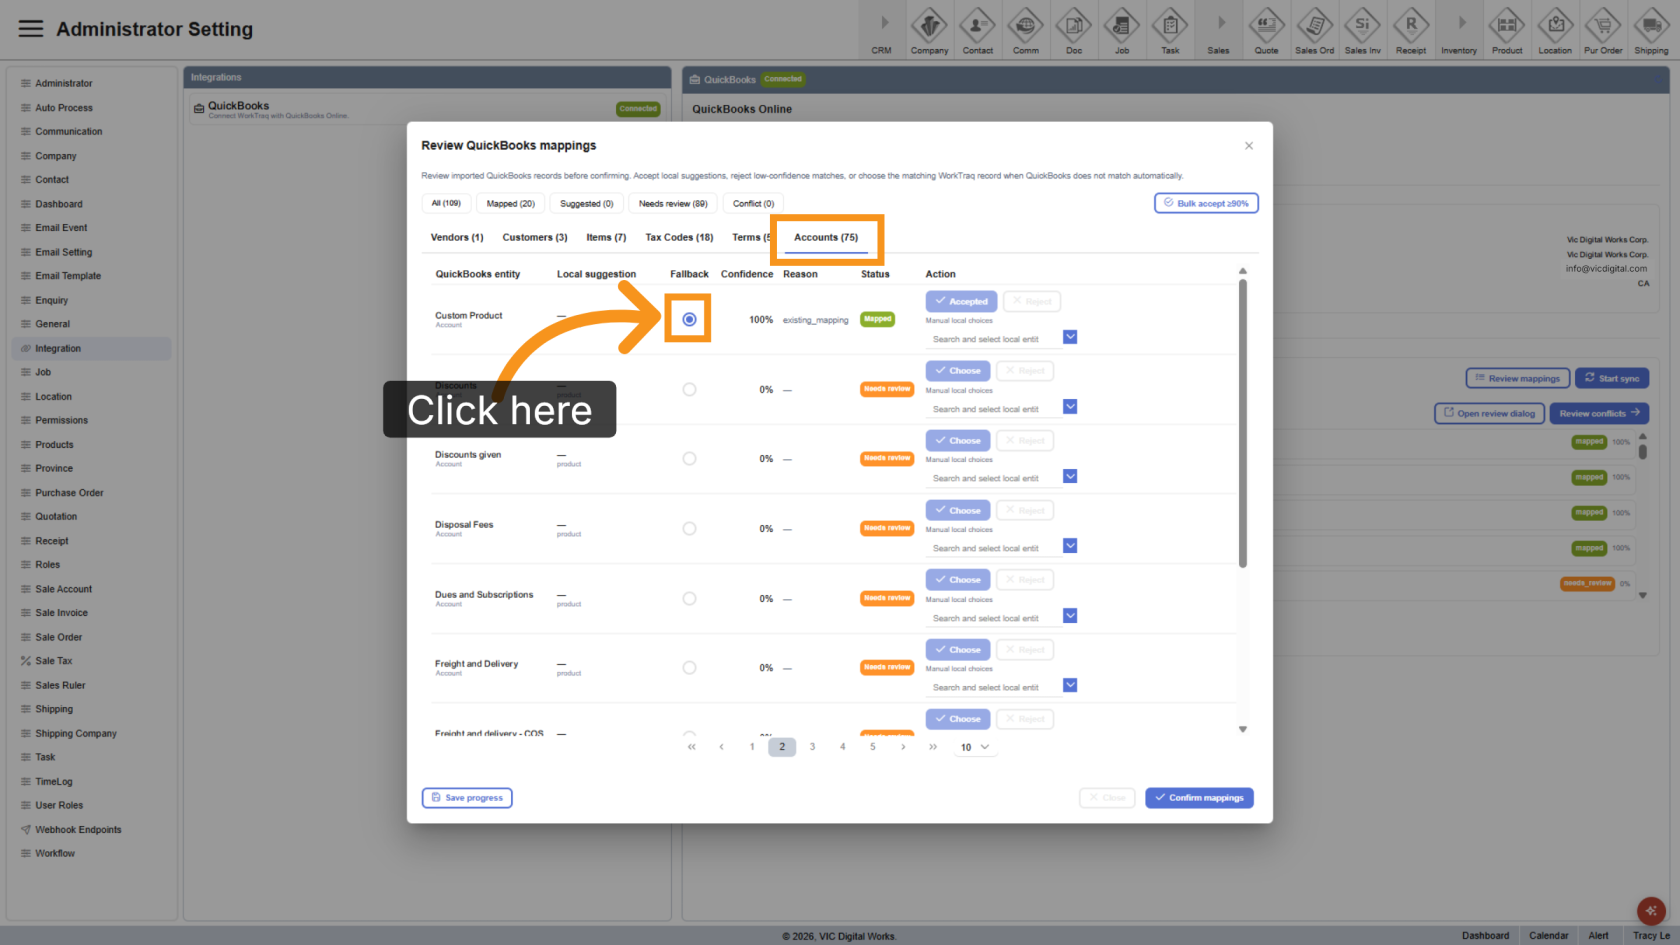Open the page size 10 dropdown
This screenshot has width=1680, height=945.
click(975, 747)
